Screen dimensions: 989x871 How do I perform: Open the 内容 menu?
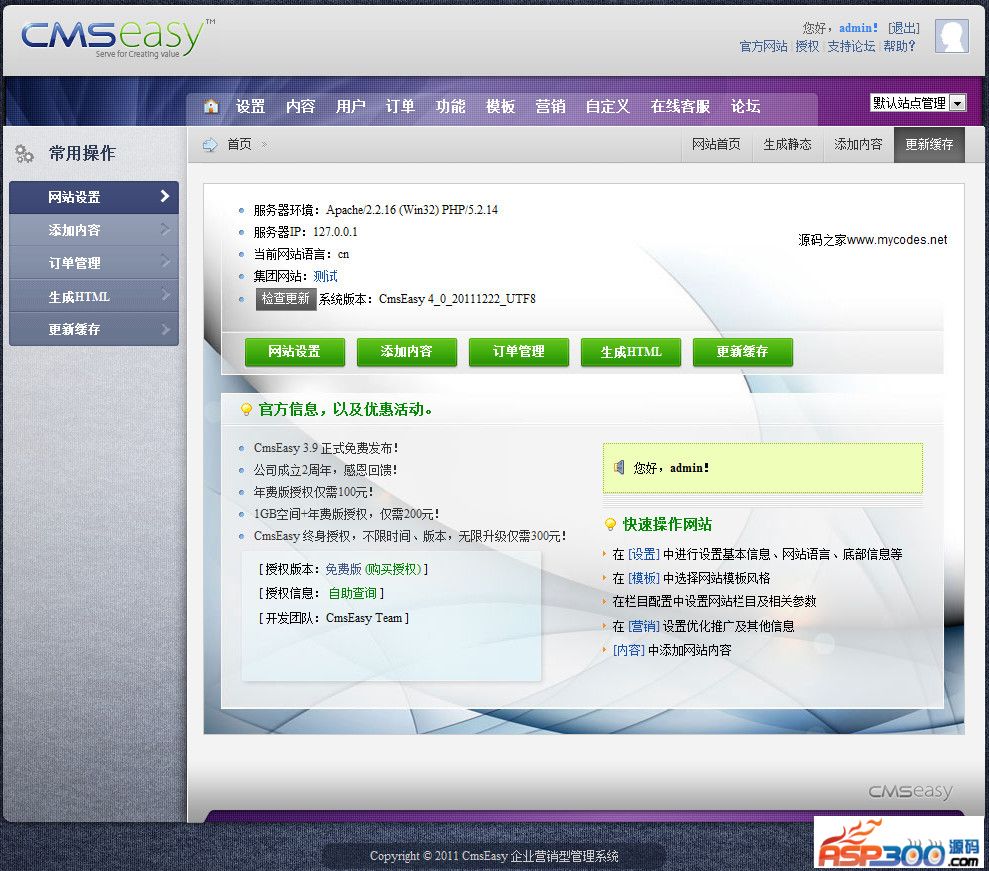[300, 106]
